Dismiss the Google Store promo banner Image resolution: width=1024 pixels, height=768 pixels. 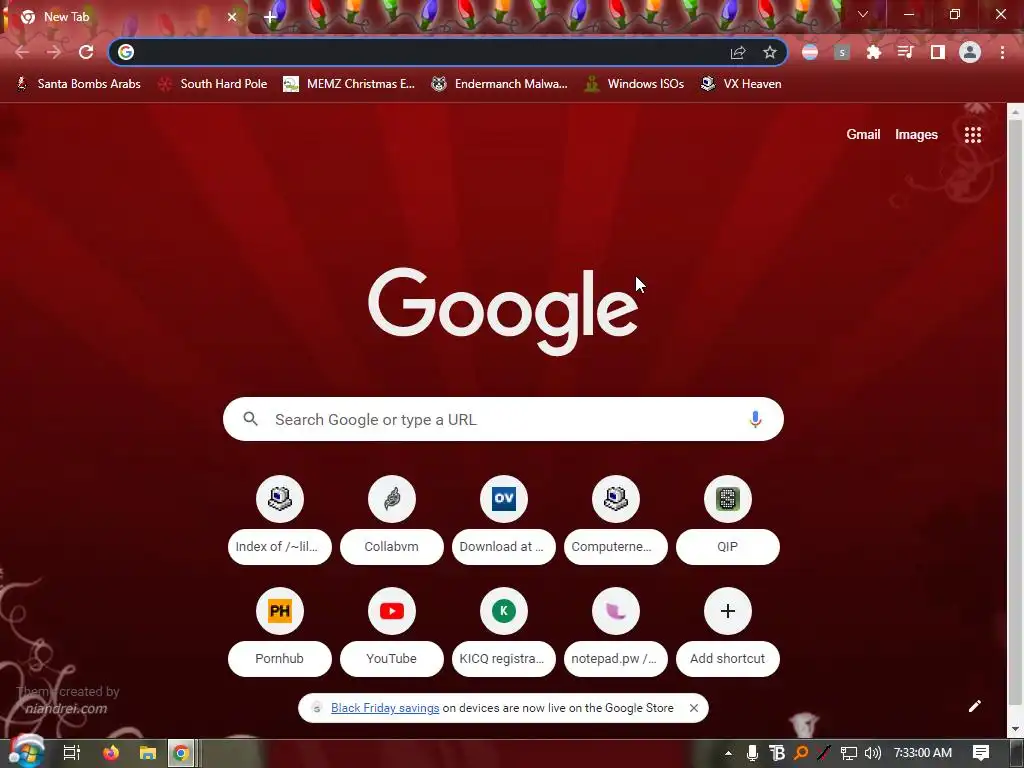(x=694, y=708)
